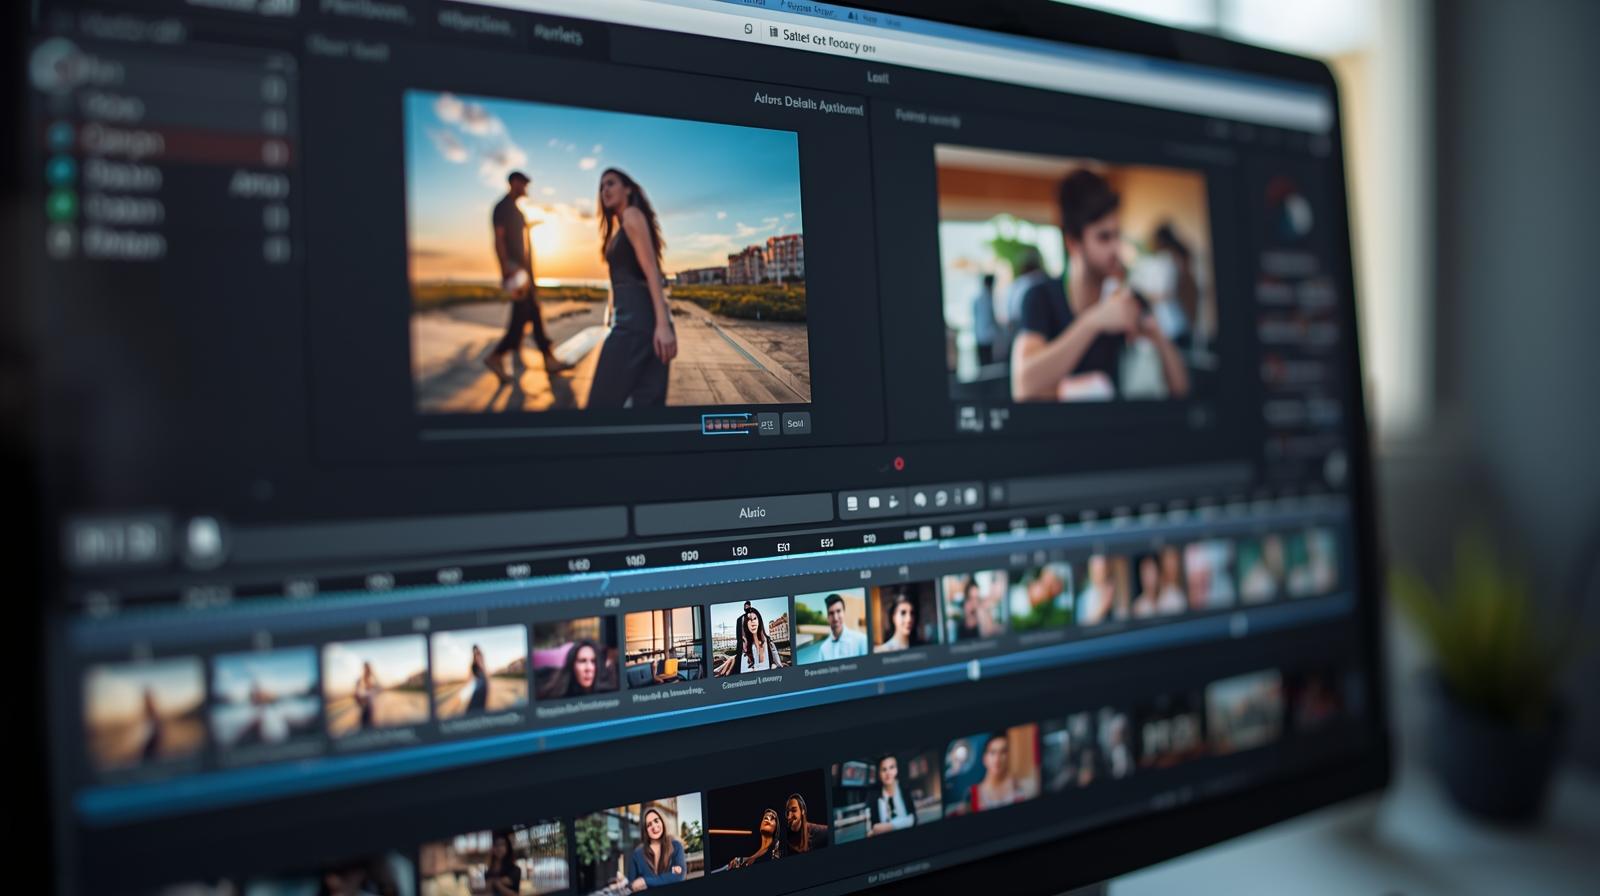Click the rounded square icon left of the timeline
Viewport: 1600px width, 896px height.
tap(204, 540)
